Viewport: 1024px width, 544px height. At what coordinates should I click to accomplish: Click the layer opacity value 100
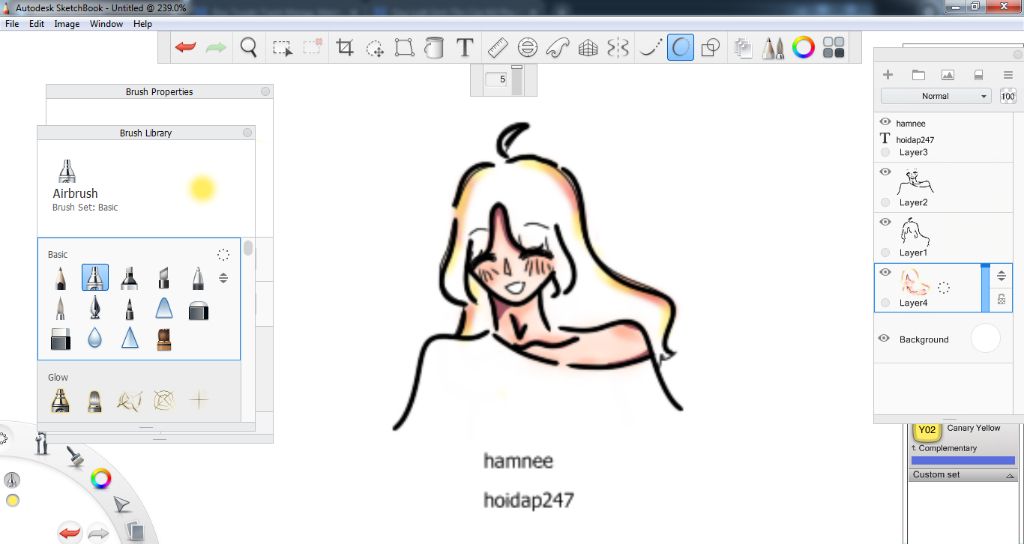[x=1008, y=96]
